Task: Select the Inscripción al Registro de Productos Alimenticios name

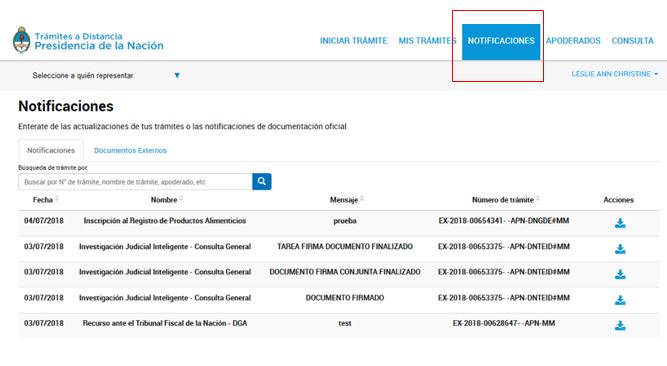Action: [165, 220]
